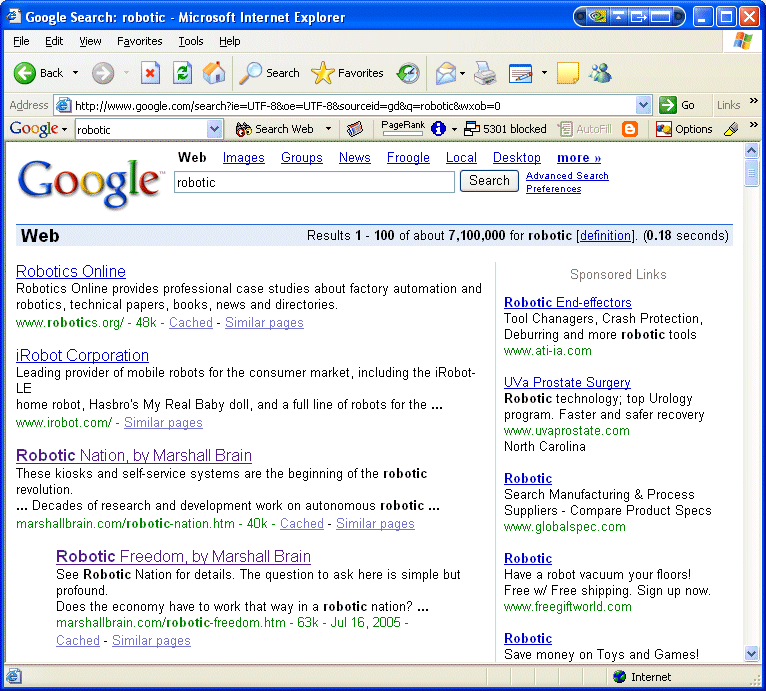Switch to the Local search tab

[461, 158]
